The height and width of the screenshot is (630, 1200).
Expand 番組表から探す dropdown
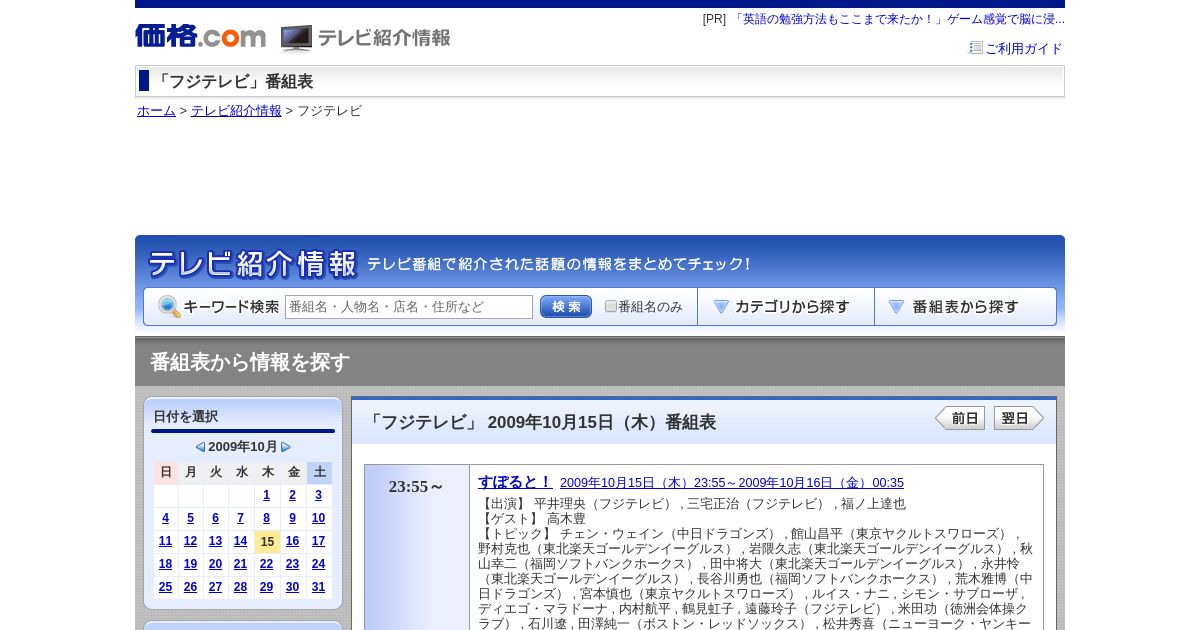point(965,307)
